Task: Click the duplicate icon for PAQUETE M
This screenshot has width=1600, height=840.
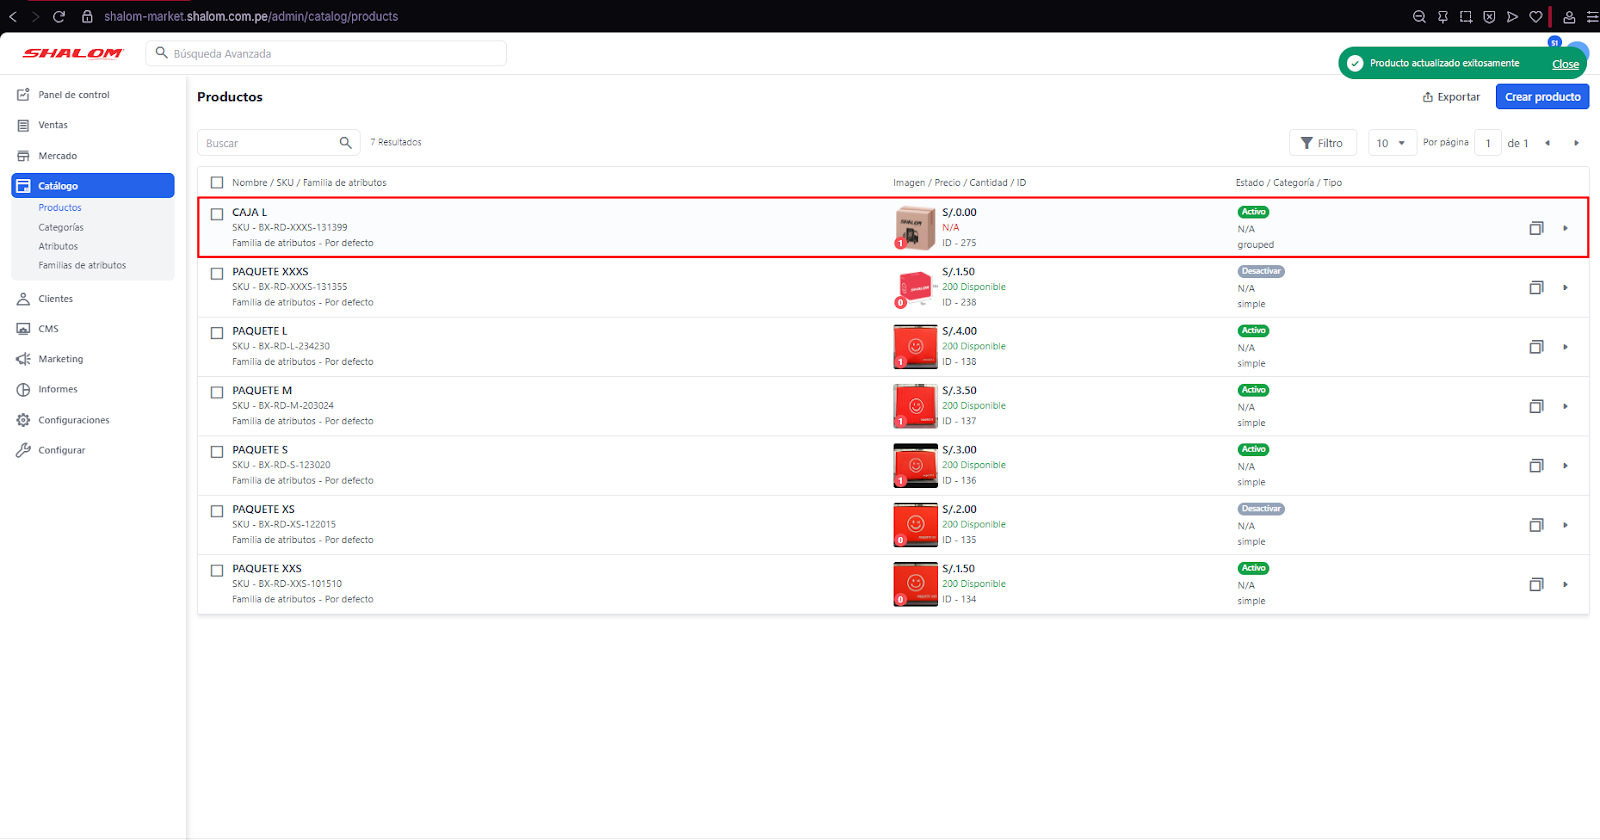Action: [x=1536, y=406]
